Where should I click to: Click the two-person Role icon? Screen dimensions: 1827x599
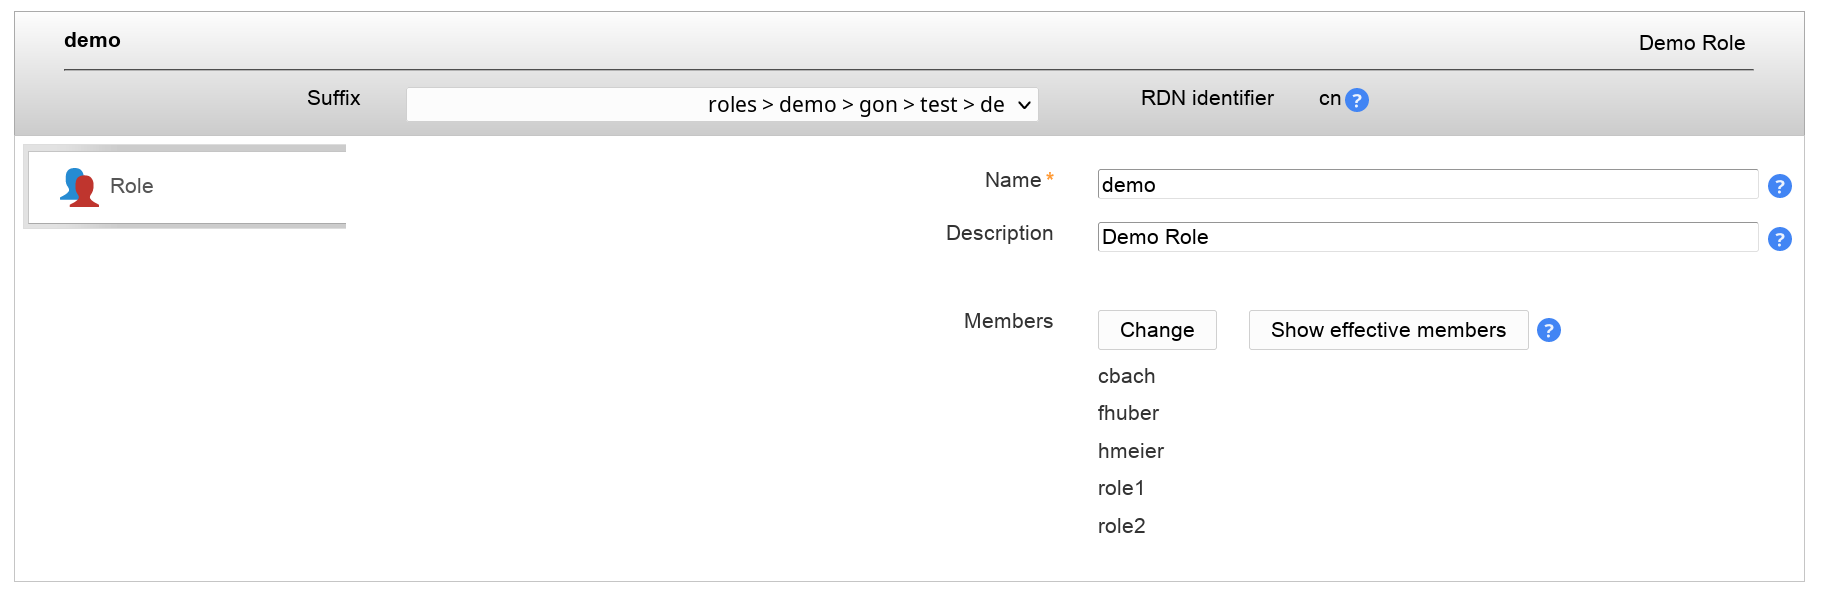point(79,187)
